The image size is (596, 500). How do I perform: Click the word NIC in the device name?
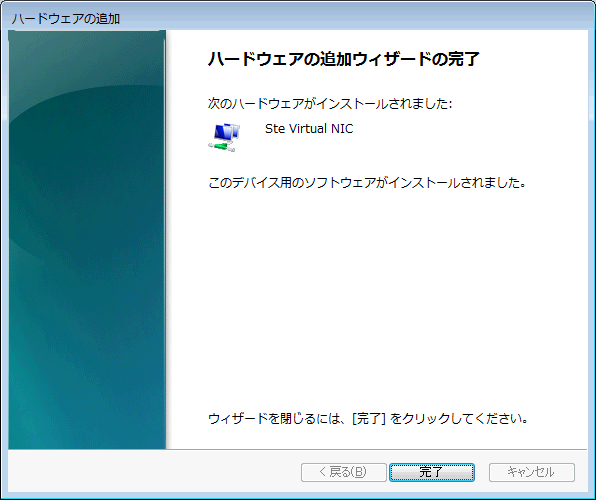(342, 129)
